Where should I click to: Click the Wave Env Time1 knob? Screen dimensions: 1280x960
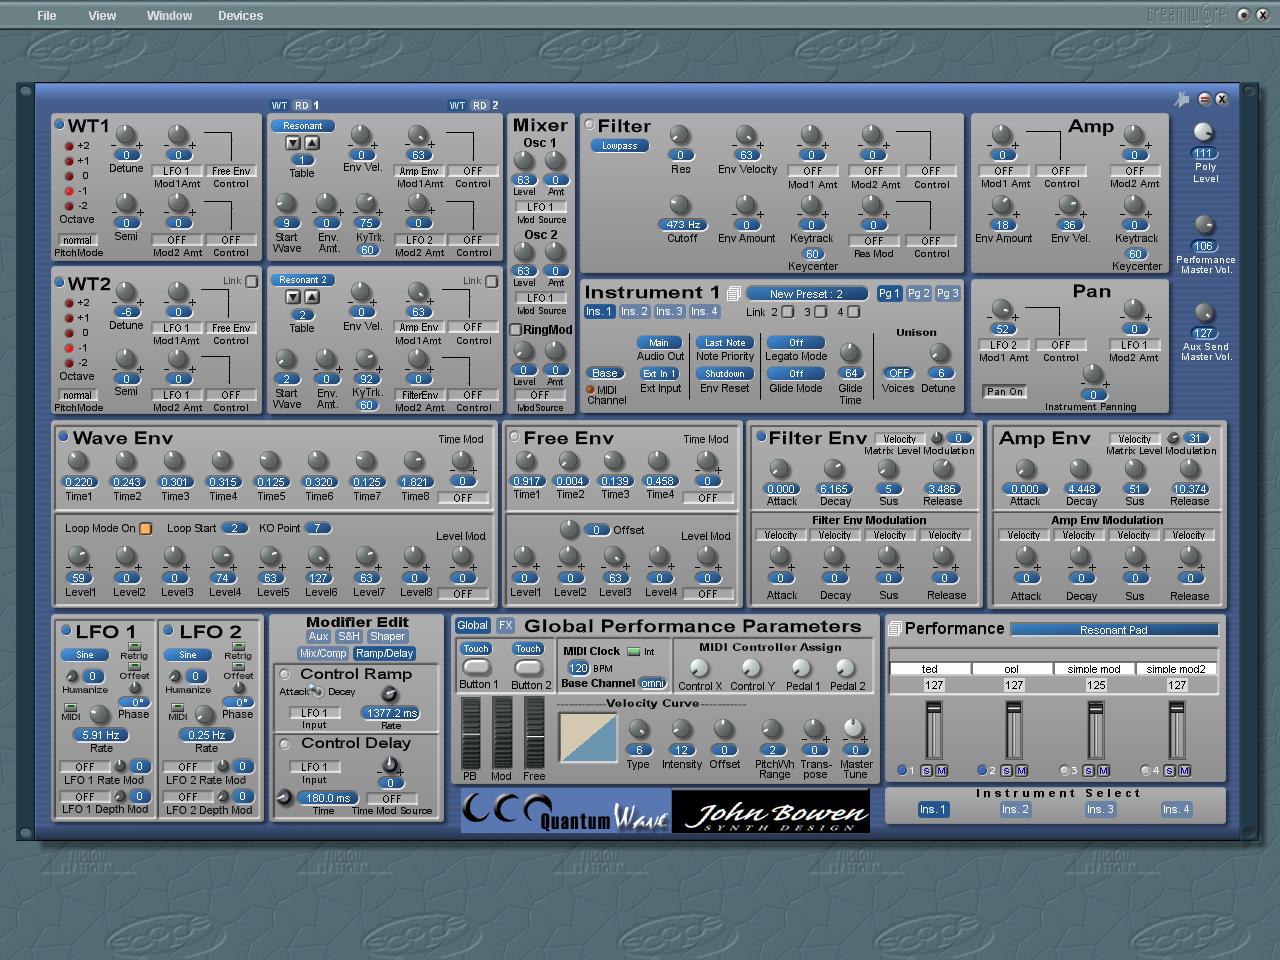(x=78, y=461)
